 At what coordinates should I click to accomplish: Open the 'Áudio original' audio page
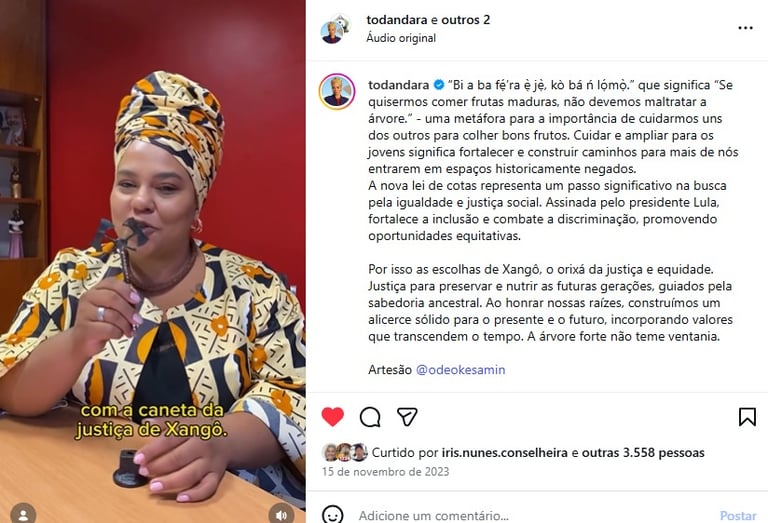pyautogui.click(x=401, y=38)
